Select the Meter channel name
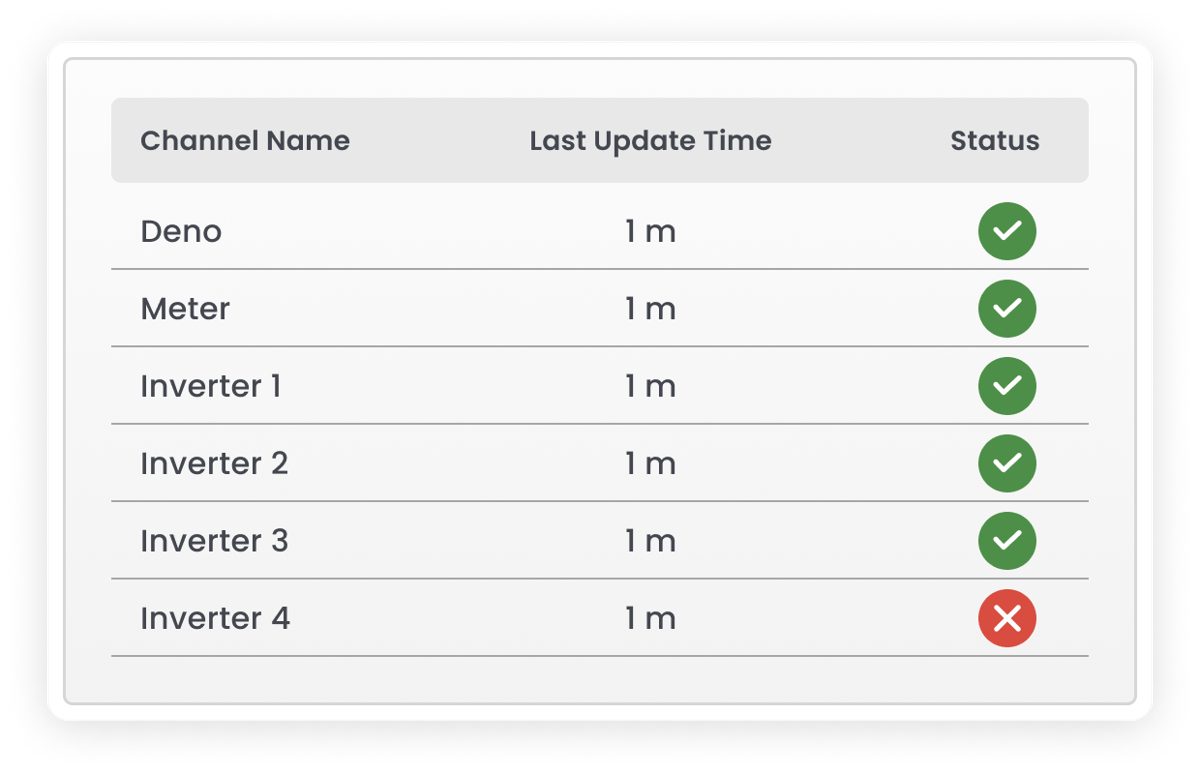Image resolution: width=1200 pixels, height=774 pixels. pyautogui.click(x=185, y=309)
